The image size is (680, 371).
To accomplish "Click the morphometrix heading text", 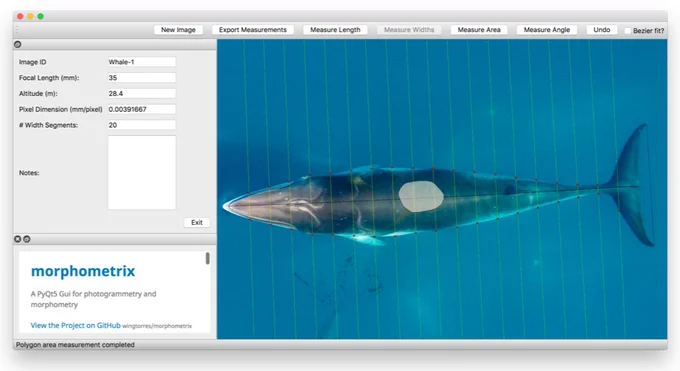I will [83, 271].
